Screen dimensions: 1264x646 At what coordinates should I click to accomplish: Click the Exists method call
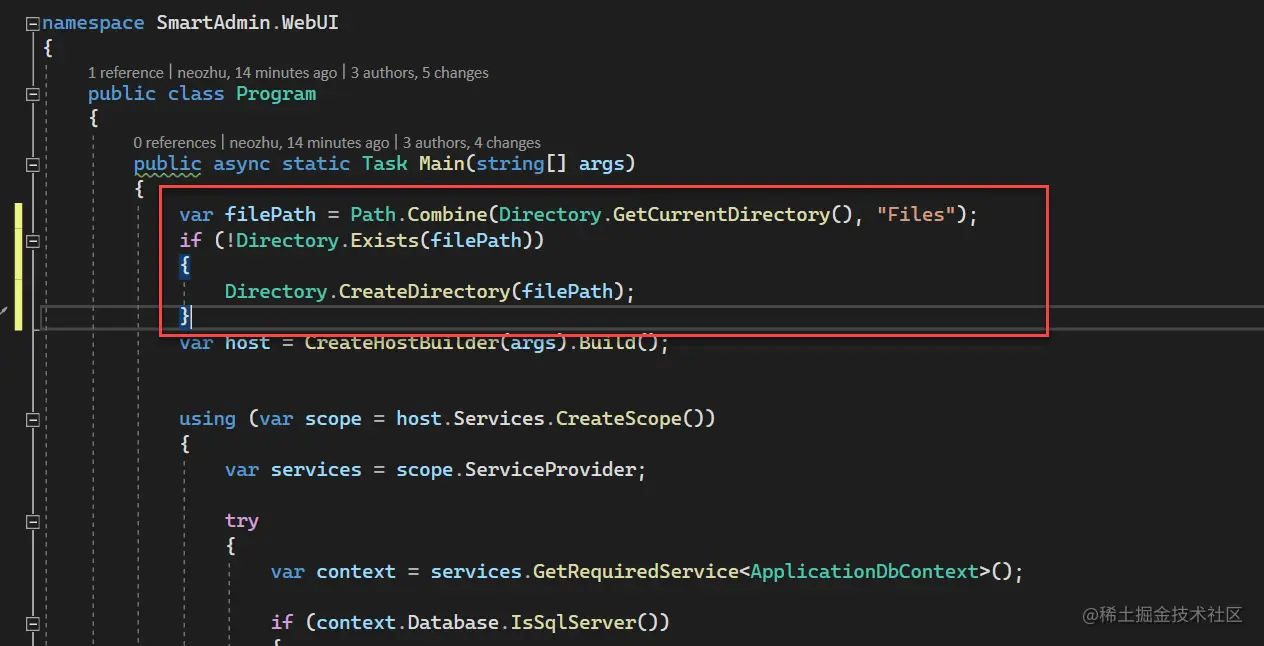384,240
